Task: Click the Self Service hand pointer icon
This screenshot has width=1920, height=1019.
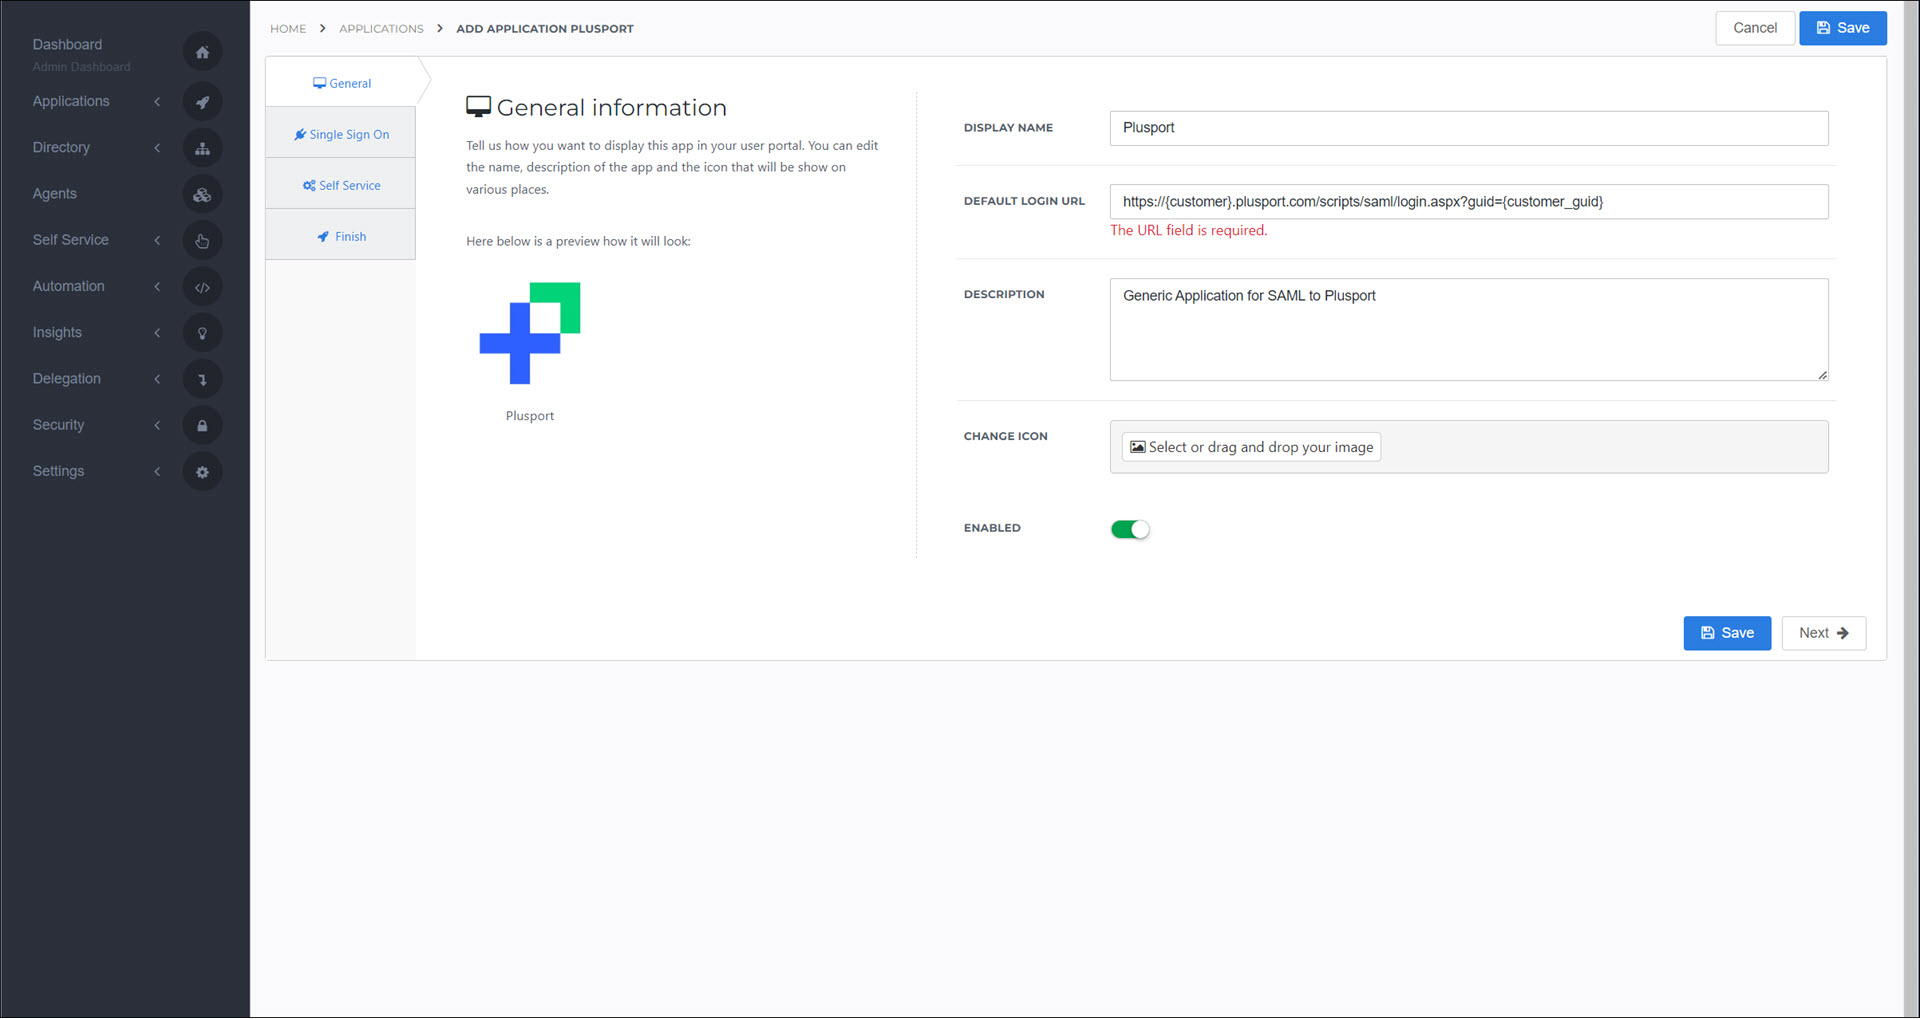Action: (x=202, y=241)
